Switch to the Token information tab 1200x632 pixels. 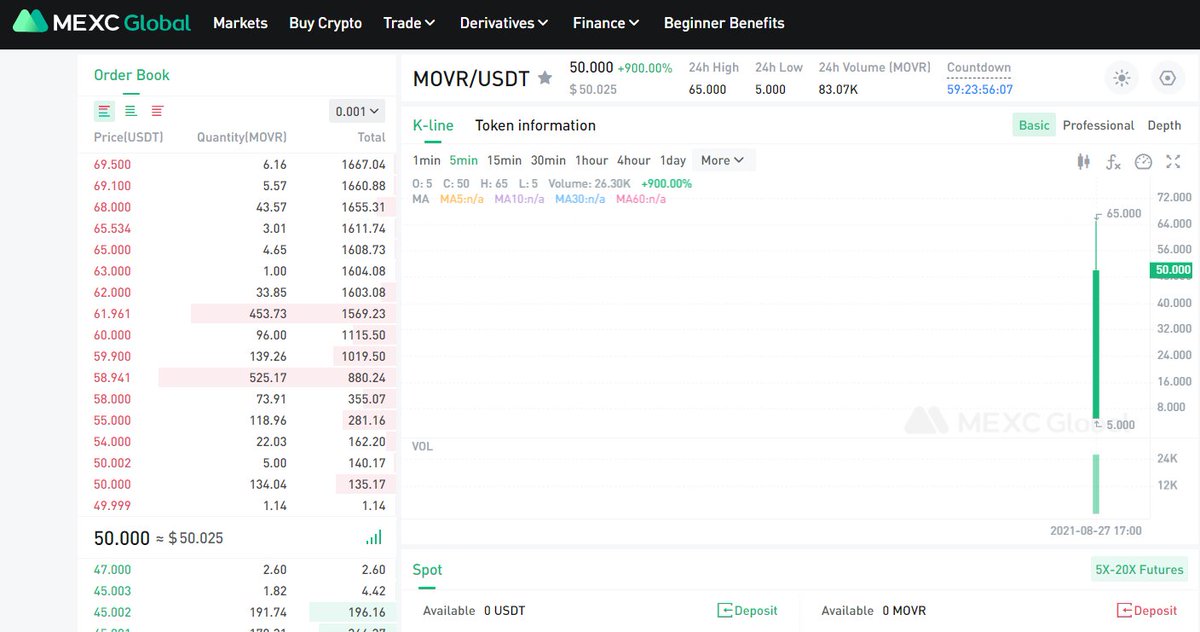[535, 125]
